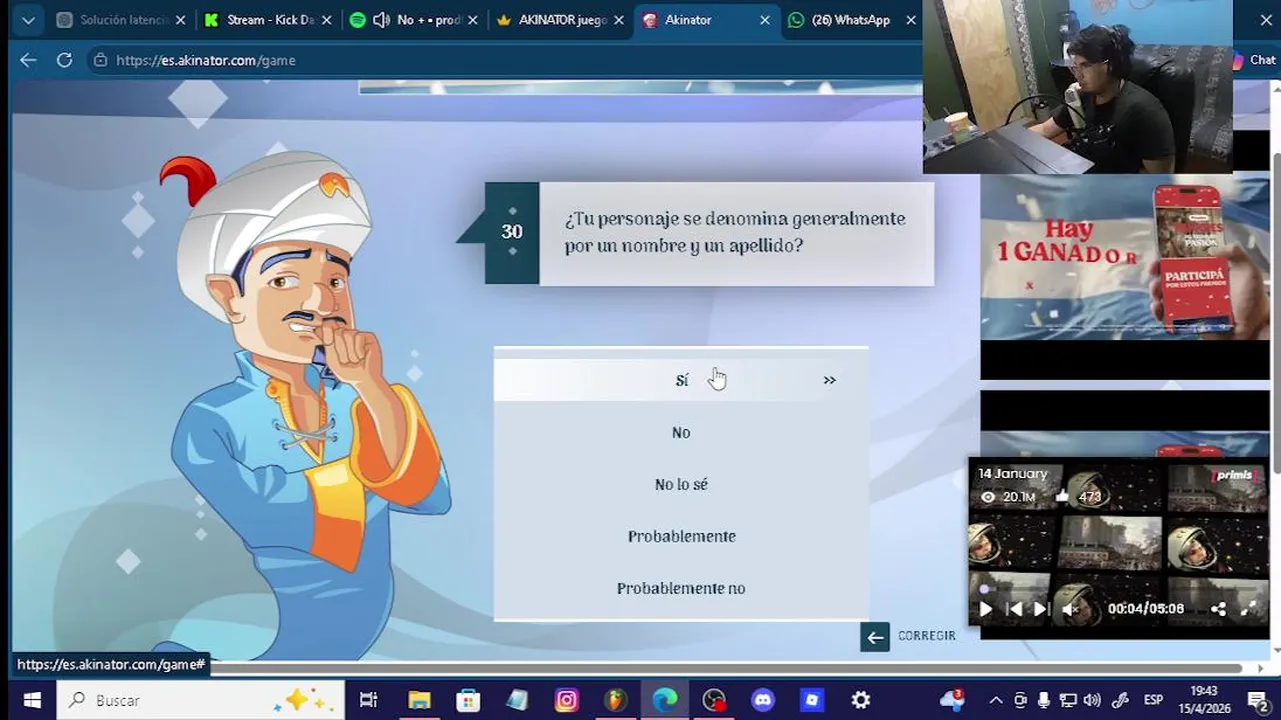The width and height of the screenshot is (1281, 720).
Task: Close the 'Stream - Kick Da' tab
Action: 326,20
